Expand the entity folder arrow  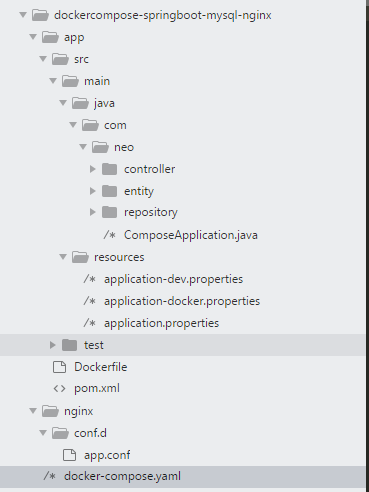pyautogui.click(x=93, y=191)
